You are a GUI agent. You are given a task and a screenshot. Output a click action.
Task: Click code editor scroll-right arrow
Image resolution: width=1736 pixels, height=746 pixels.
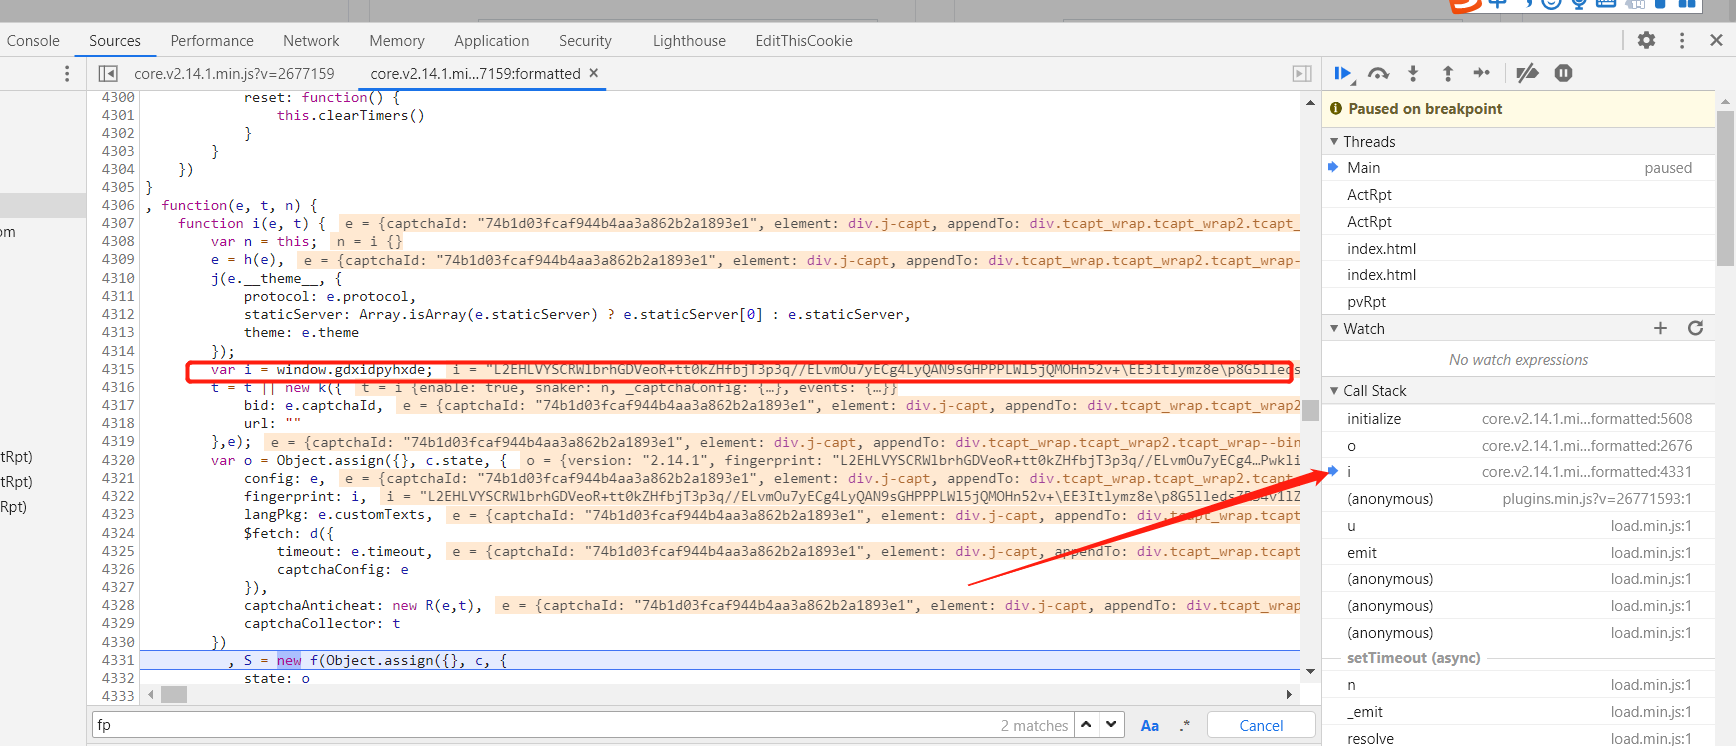1289,694
